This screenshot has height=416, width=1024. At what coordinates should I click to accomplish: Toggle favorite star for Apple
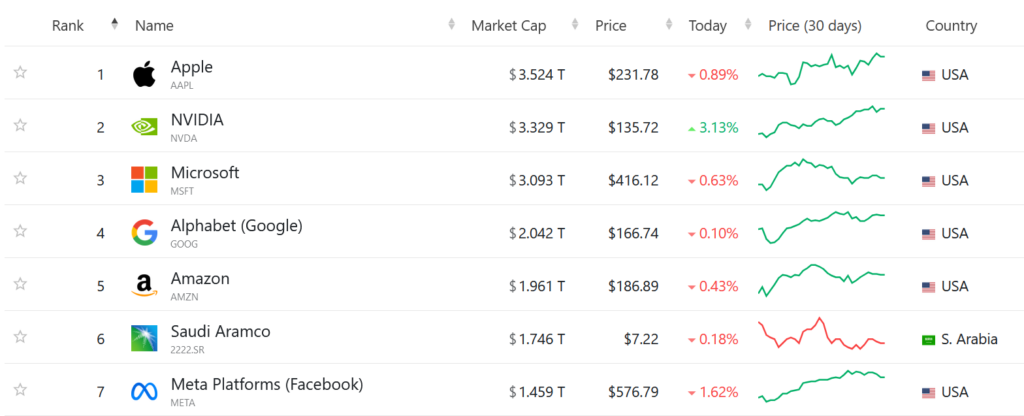pyautogui.click(x=20, y=72)
